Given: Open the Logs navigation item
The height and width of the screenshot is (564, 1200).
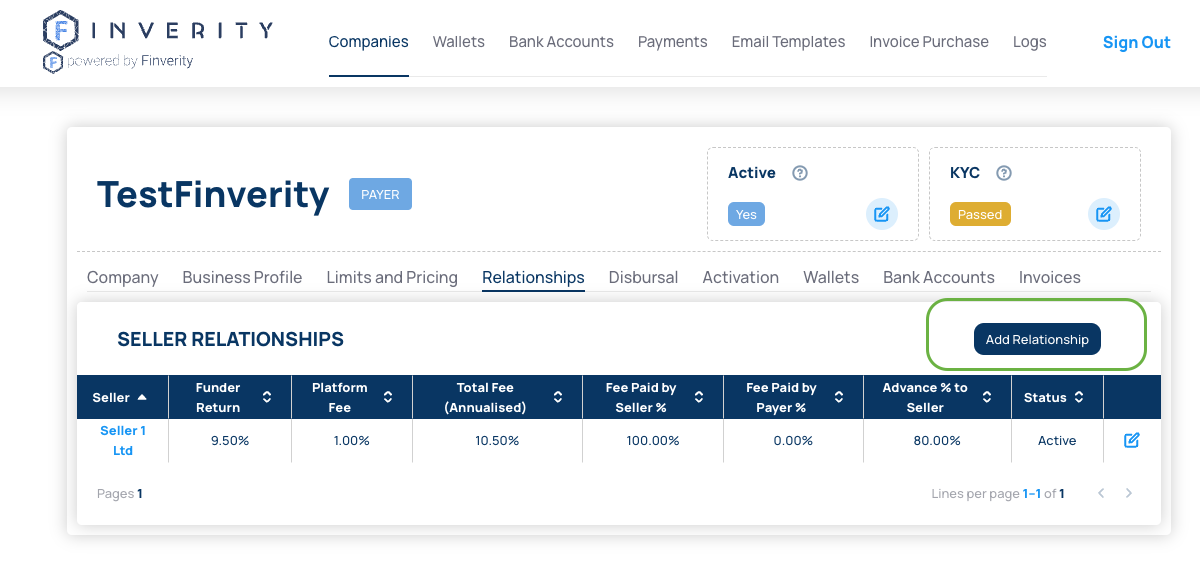Looking at the screenshot, I should 1029,42.
